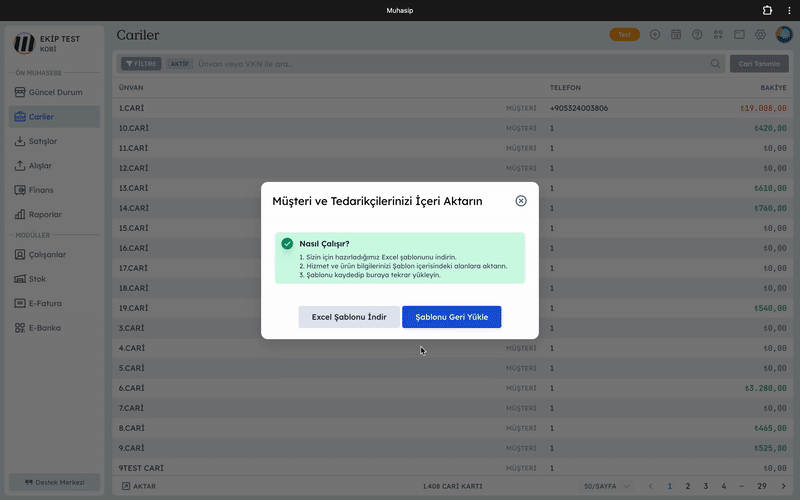Click the help question mark icon

coord(697,35)
